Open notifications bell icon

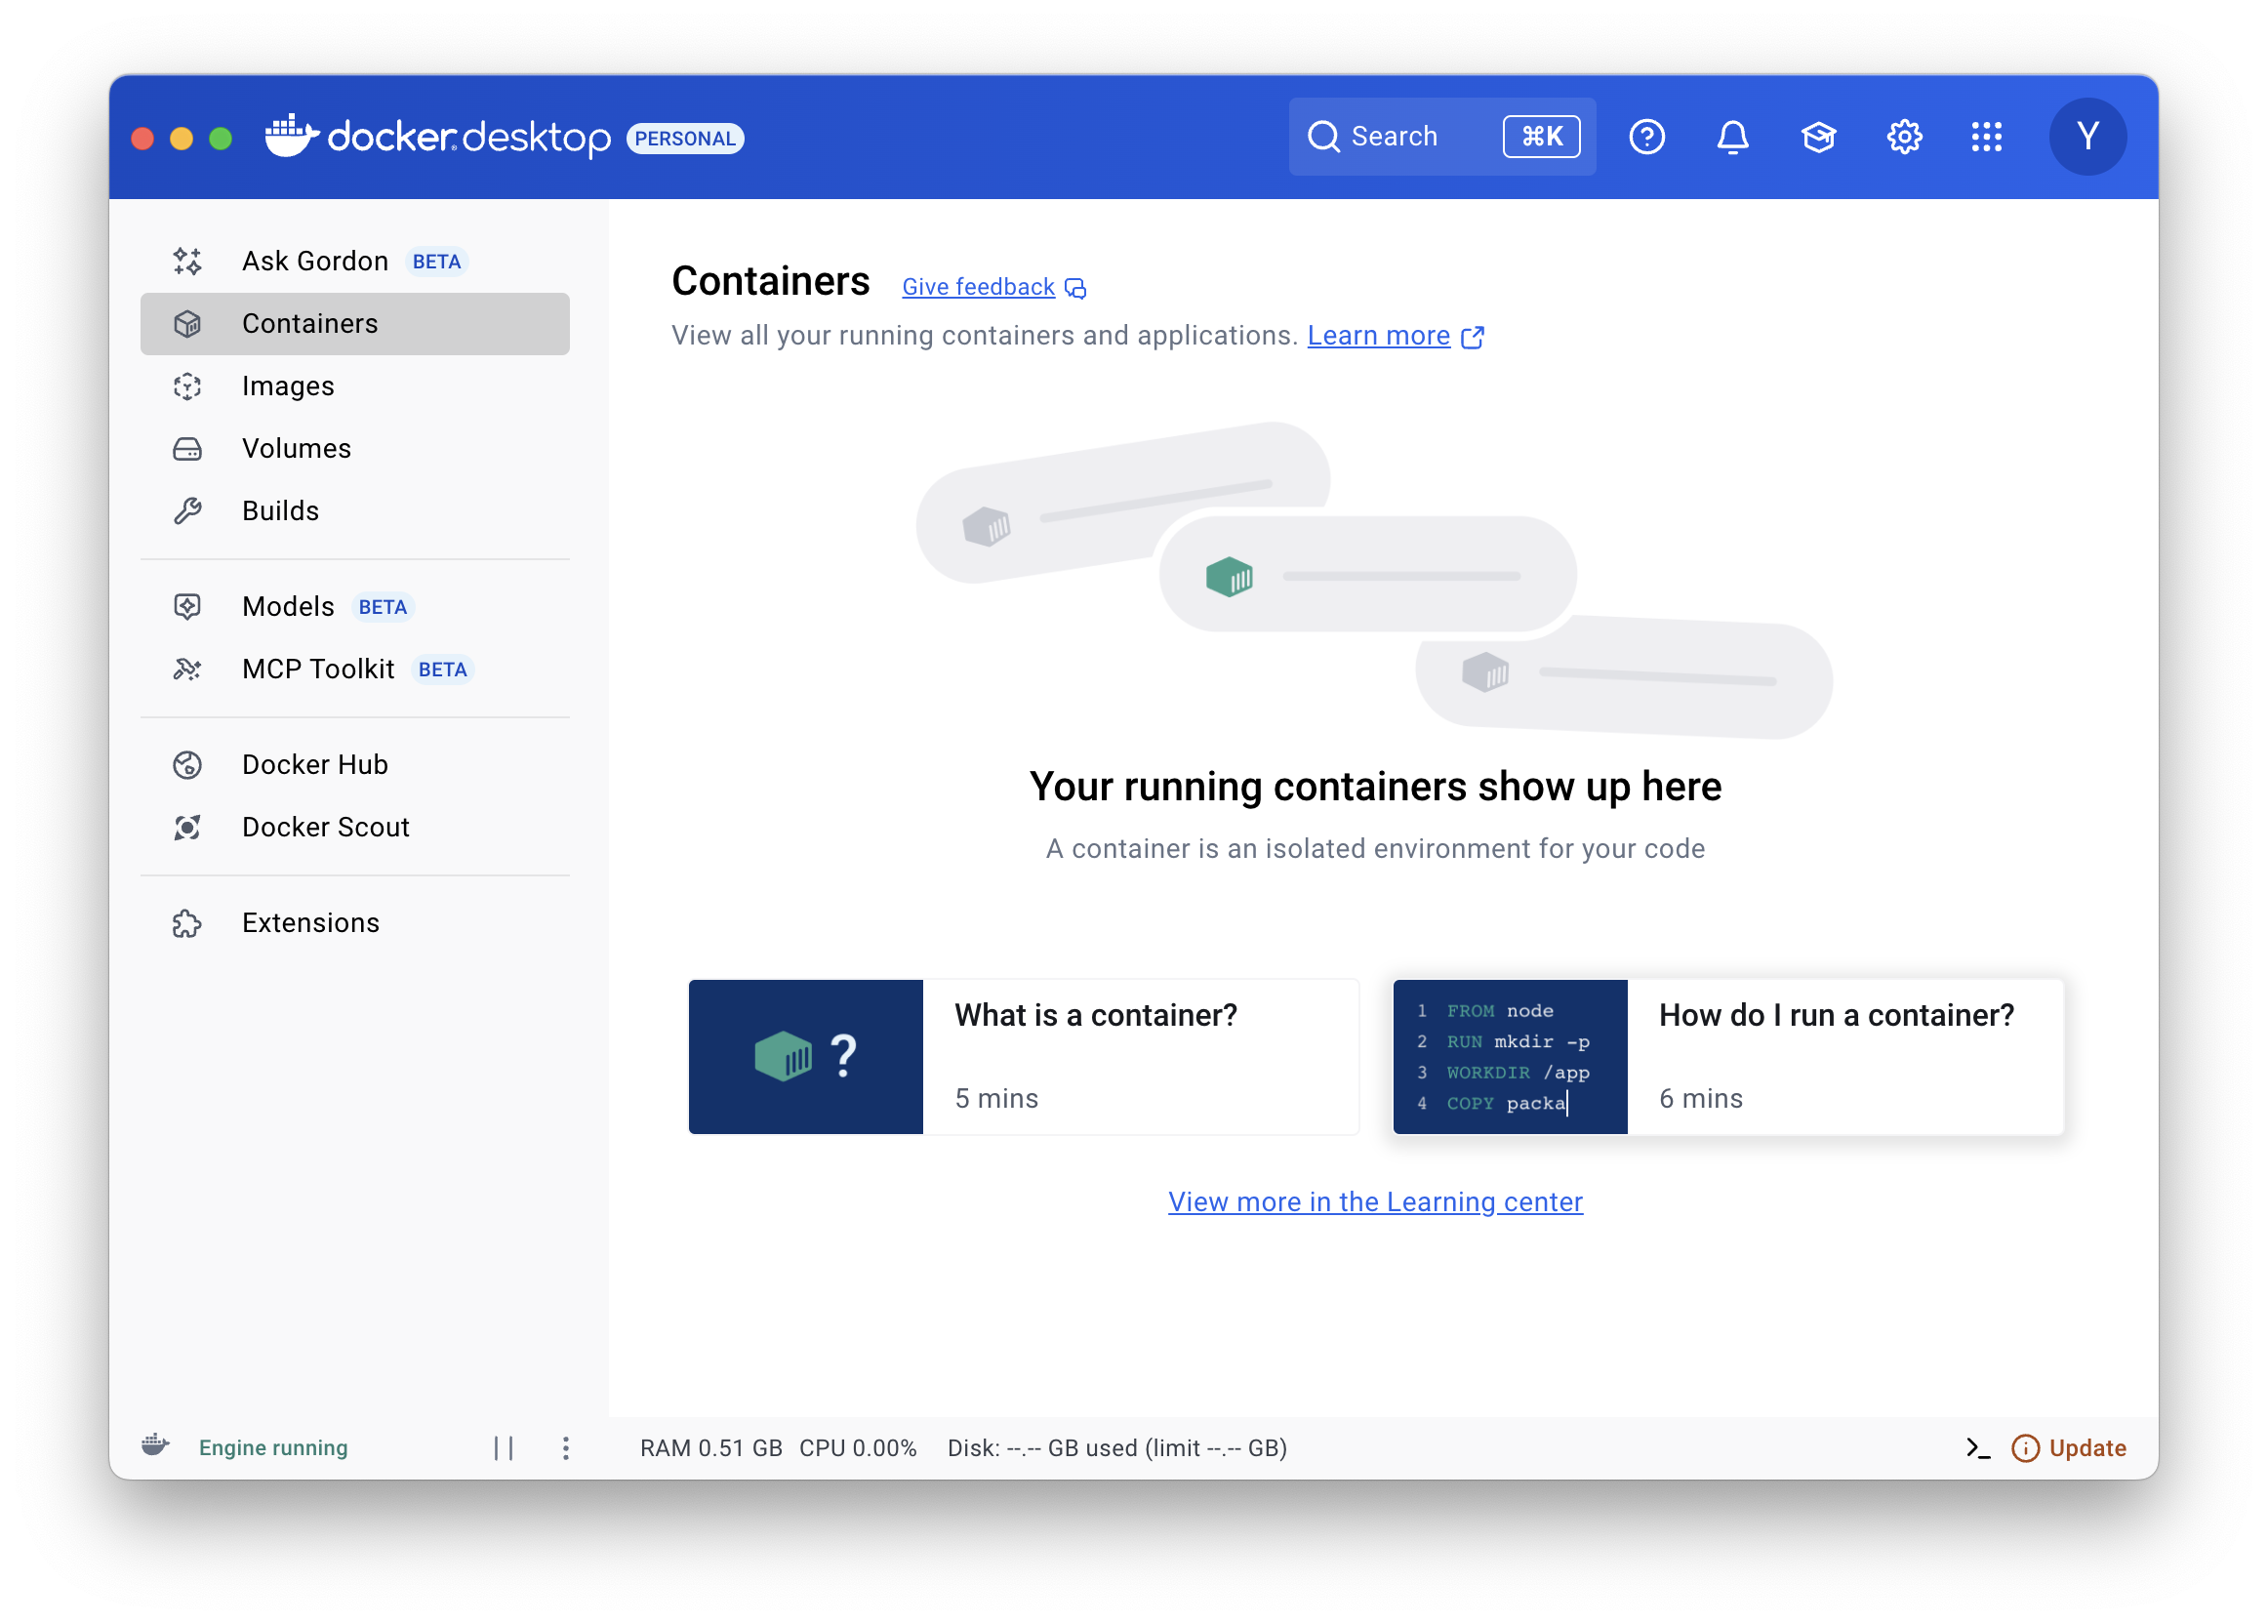[1732, 136]
